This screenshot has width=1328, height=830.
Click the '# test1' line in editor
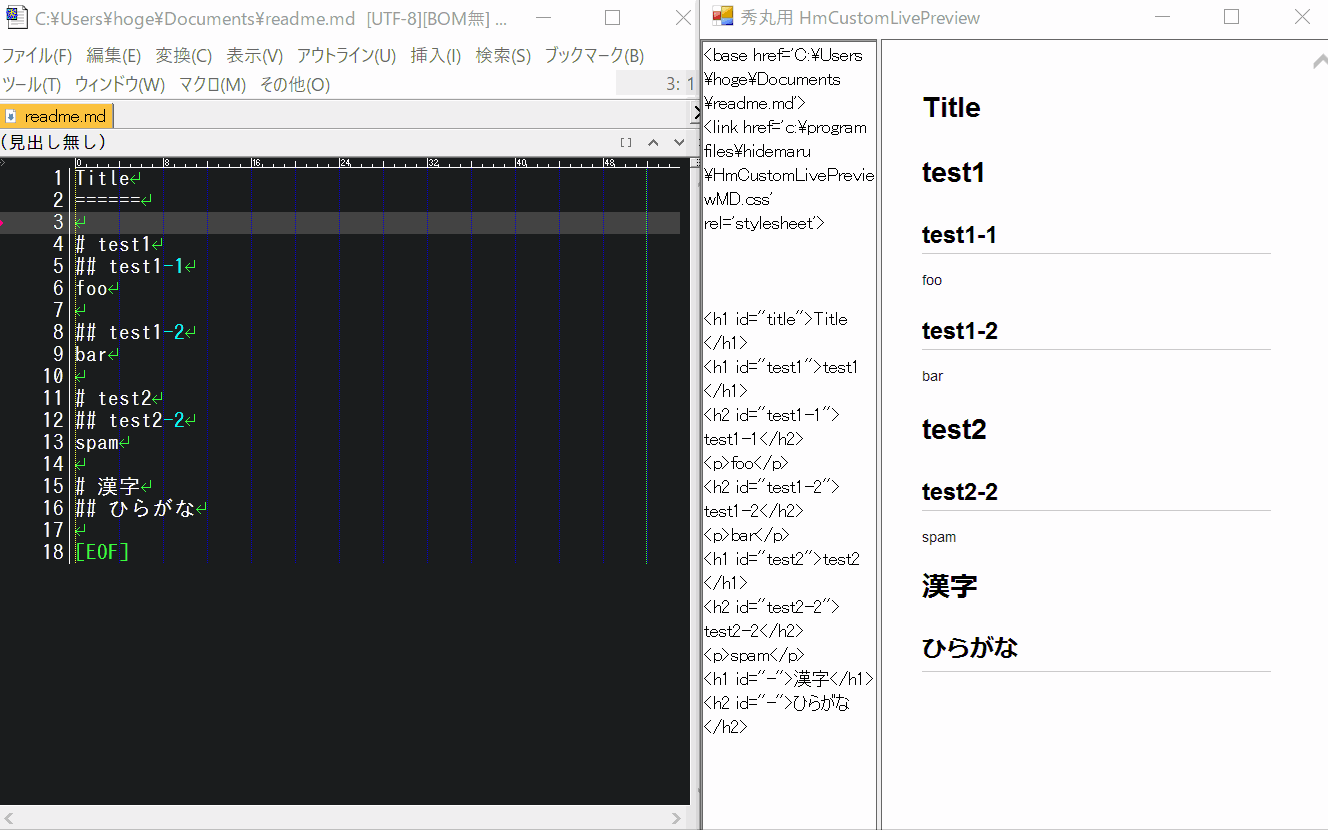(x=113, y=245)
